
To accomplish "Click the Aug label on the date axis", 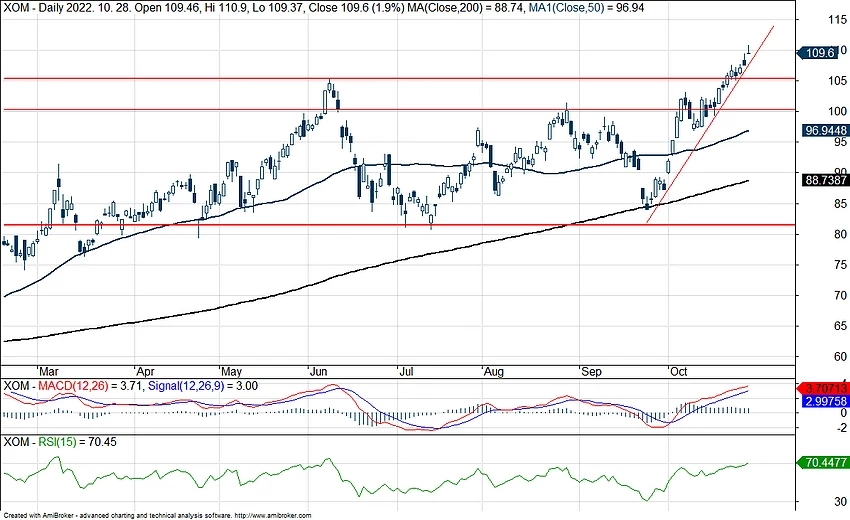I will (494, 371).
